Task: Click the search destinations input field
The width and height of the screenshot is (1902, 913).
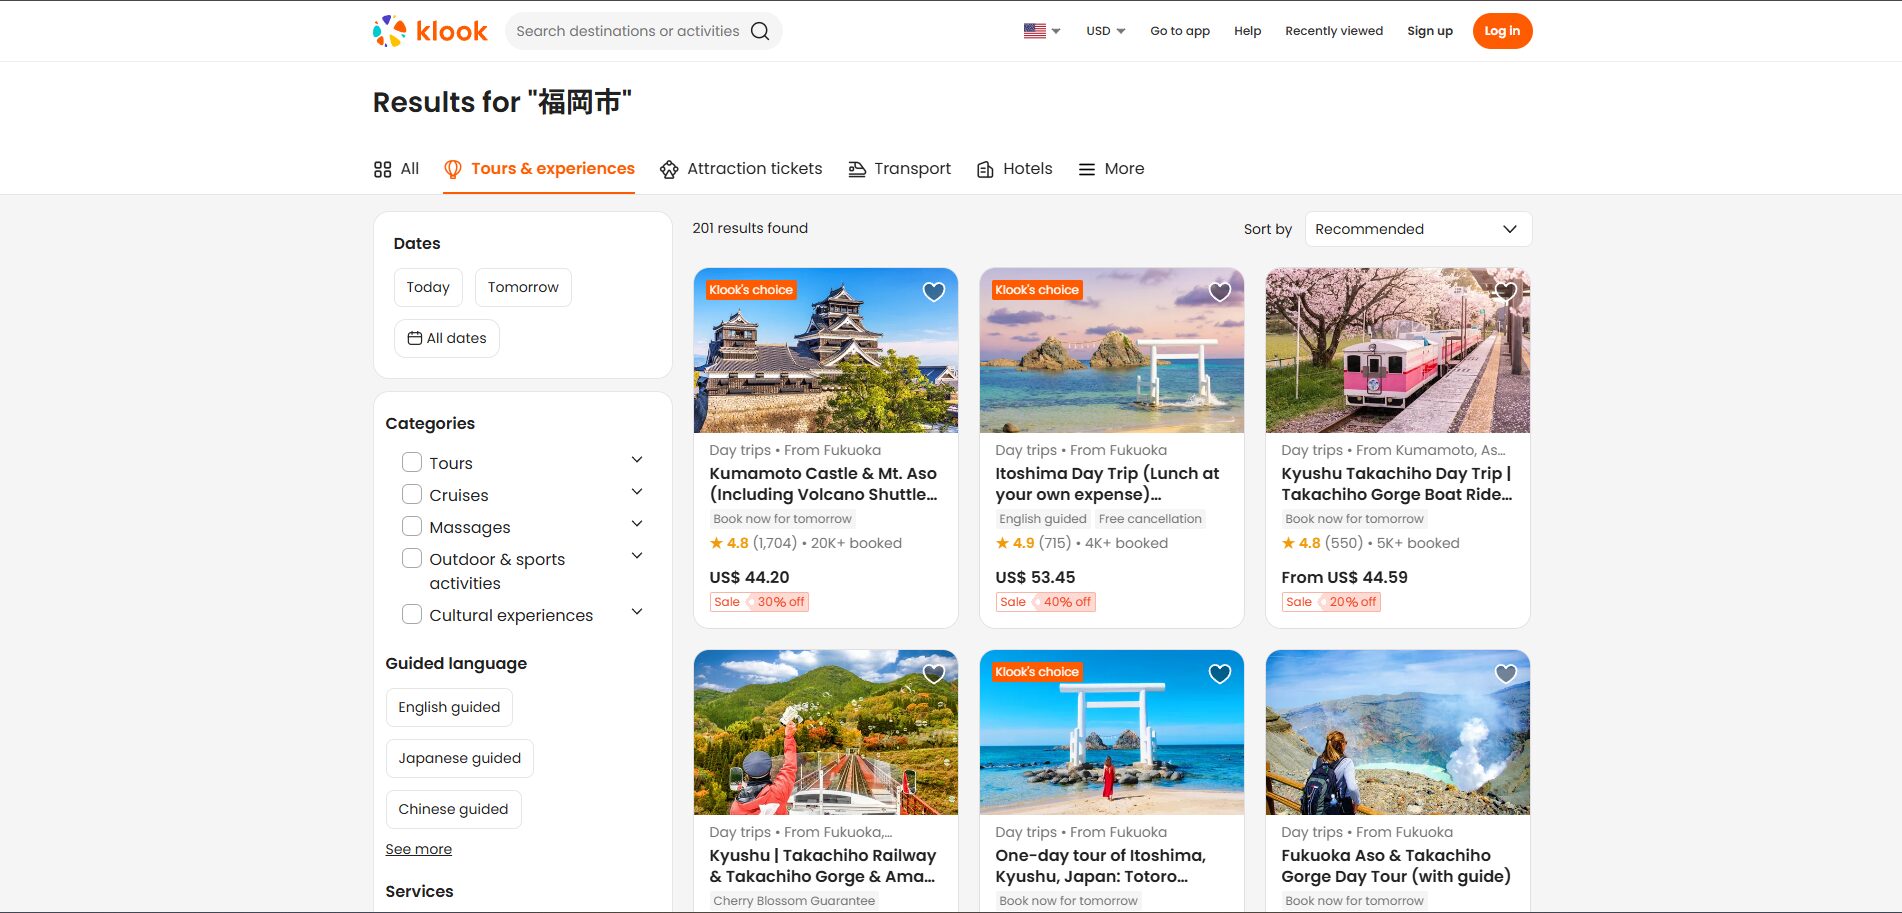Action: click(x=627, y=31)
